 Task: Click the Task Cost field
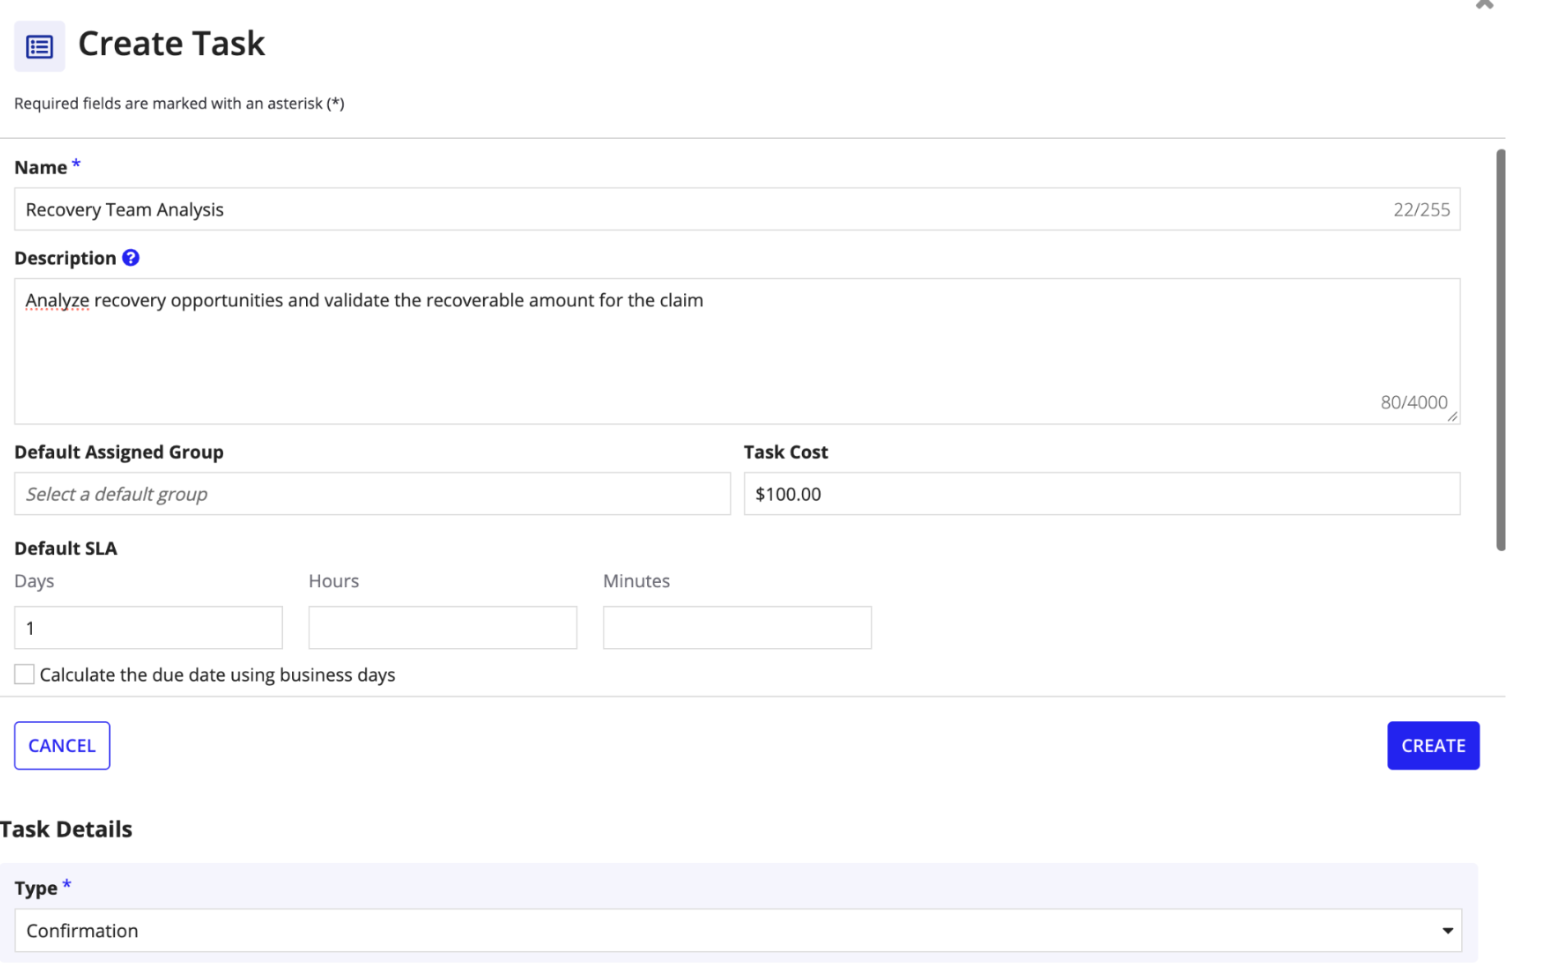(1102, 494)
